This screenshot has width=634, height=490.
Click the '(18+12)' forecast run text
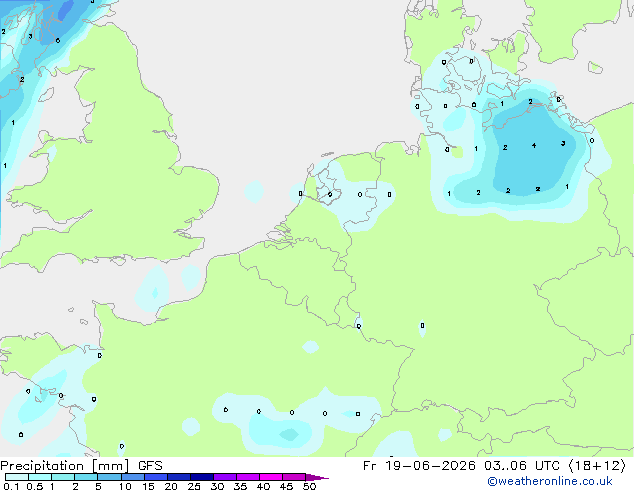(597, 466)
